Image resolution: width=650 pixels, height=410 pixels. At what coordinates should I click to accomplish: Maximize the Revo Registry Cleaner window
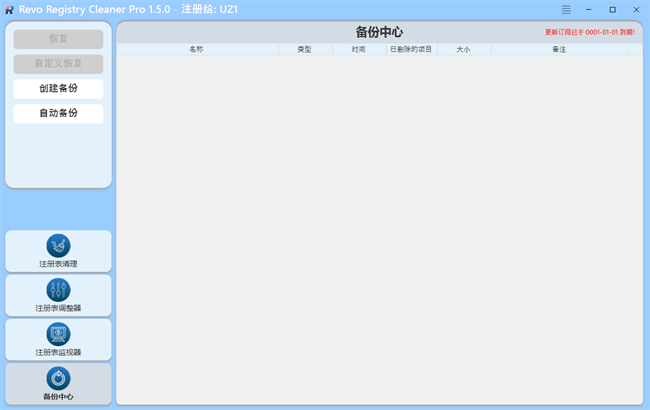[613, 9]
